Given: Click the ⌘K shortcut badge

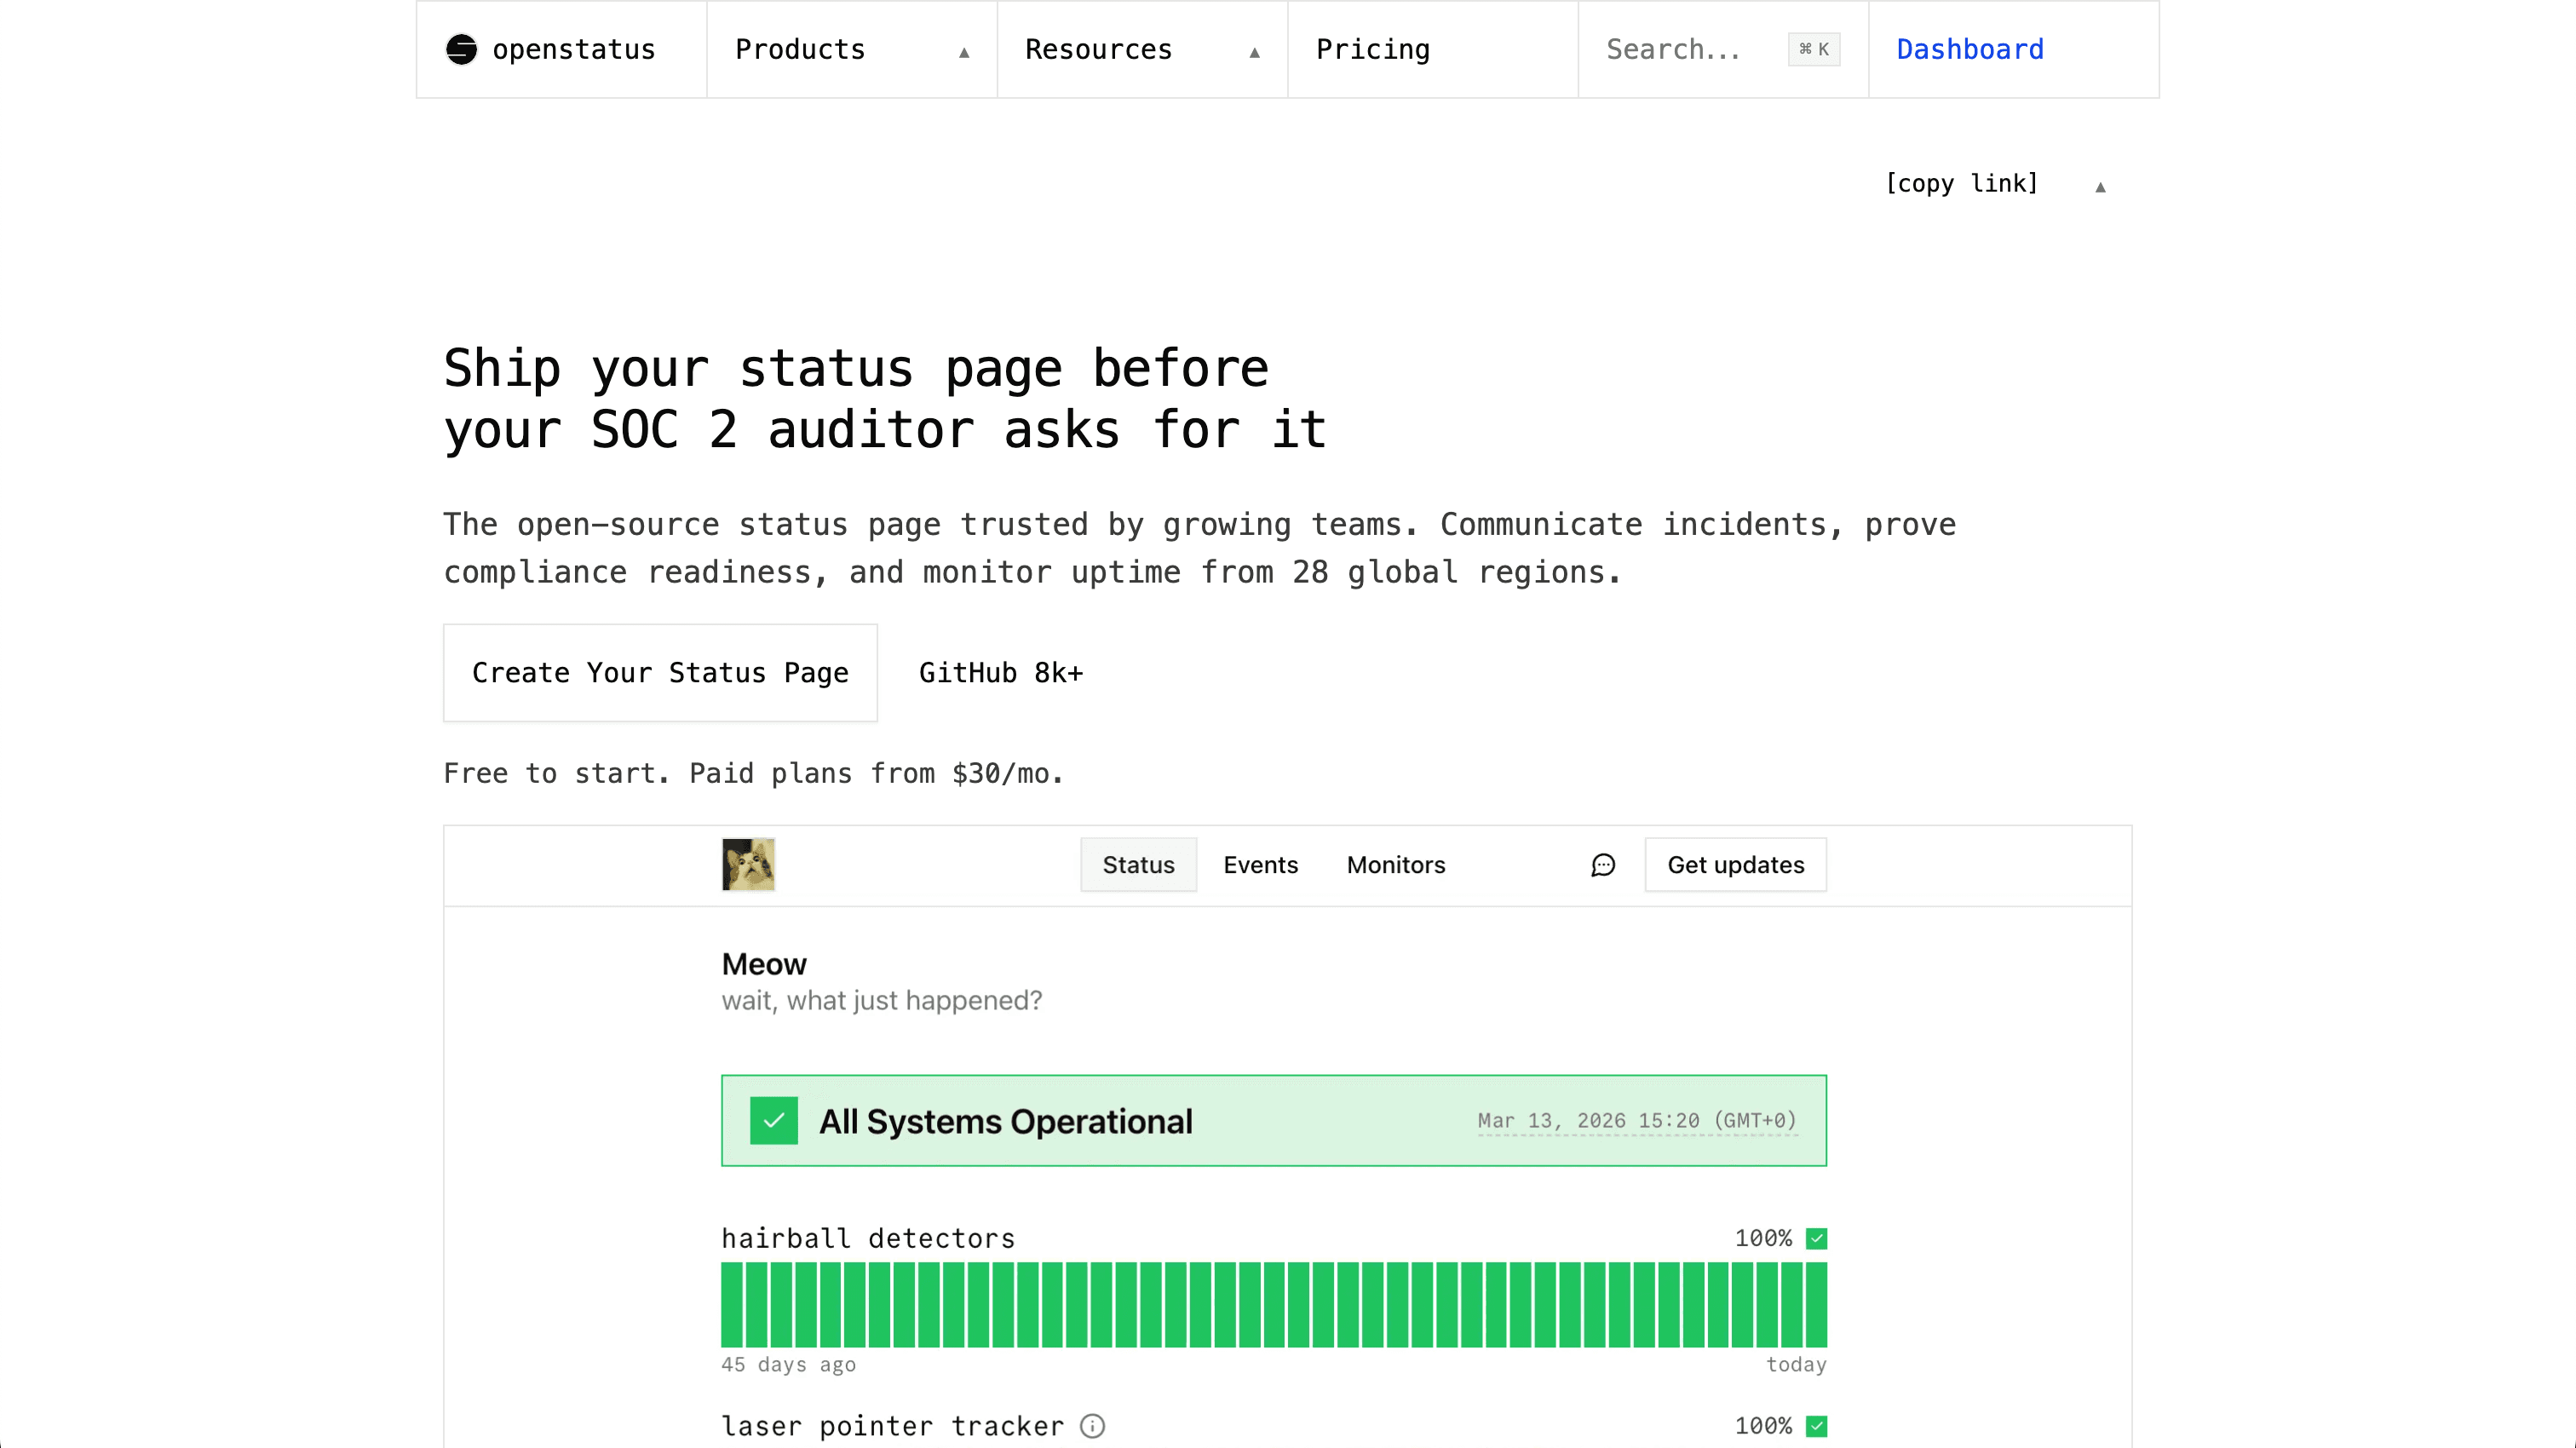Looking at the screenshot, I should 1814,49.
